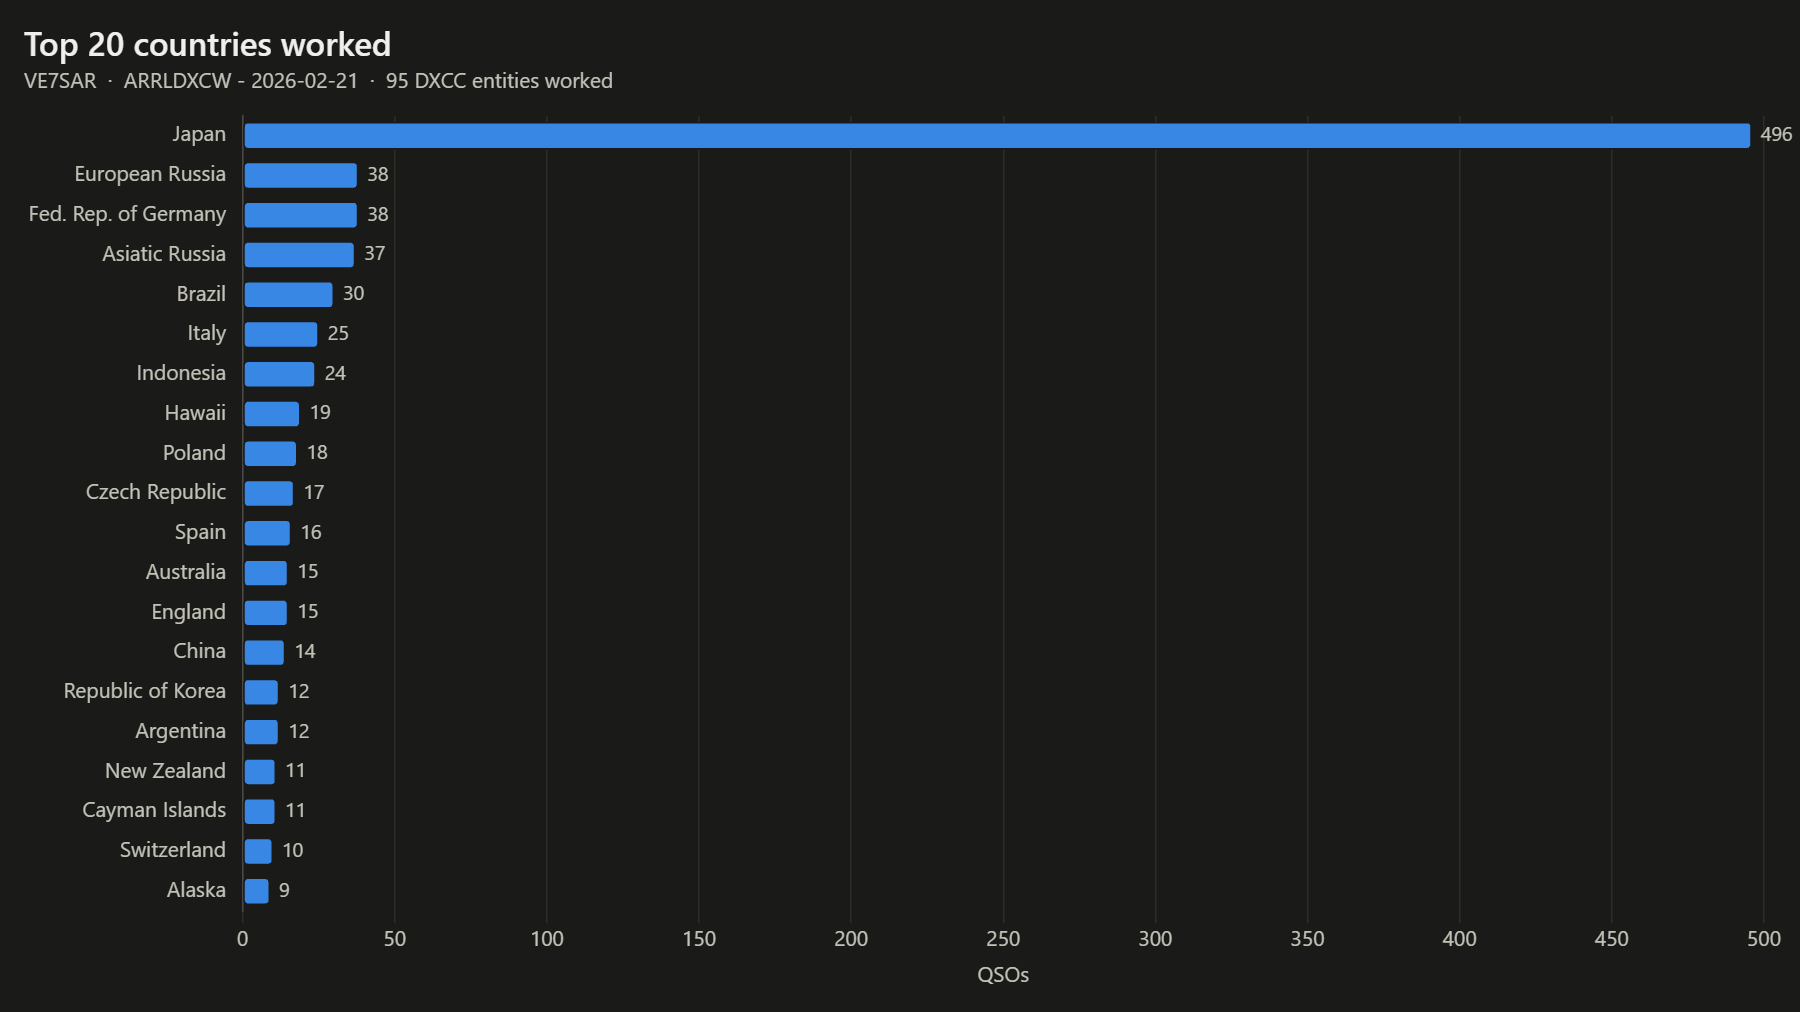
Task: Click the 'Cayman Islands' label
Action: [x=154, y=810]
